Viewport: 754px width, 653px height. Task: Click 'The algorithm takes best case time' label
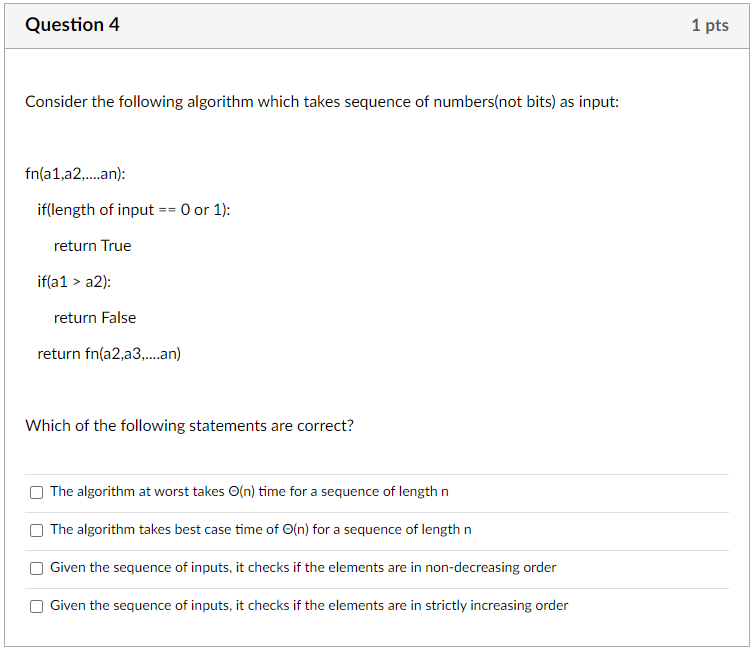(261, 529)
